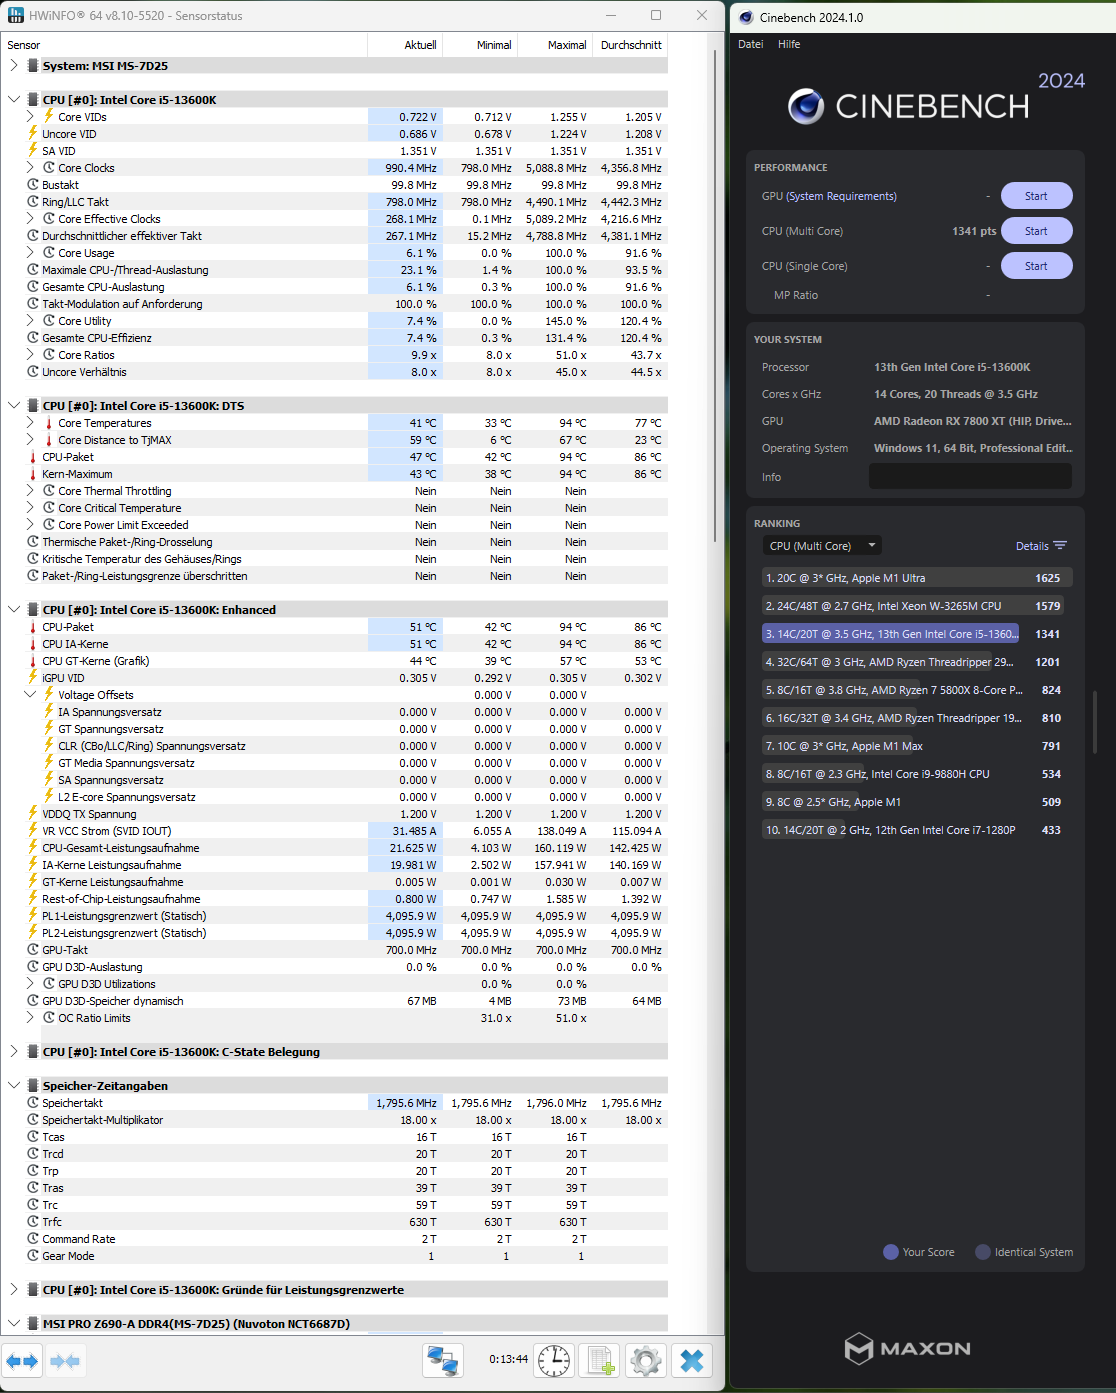Screen dimensions: 1116x1393
Task: Start the CPU (Single Core) benchmark
Action: point(1036,266)
